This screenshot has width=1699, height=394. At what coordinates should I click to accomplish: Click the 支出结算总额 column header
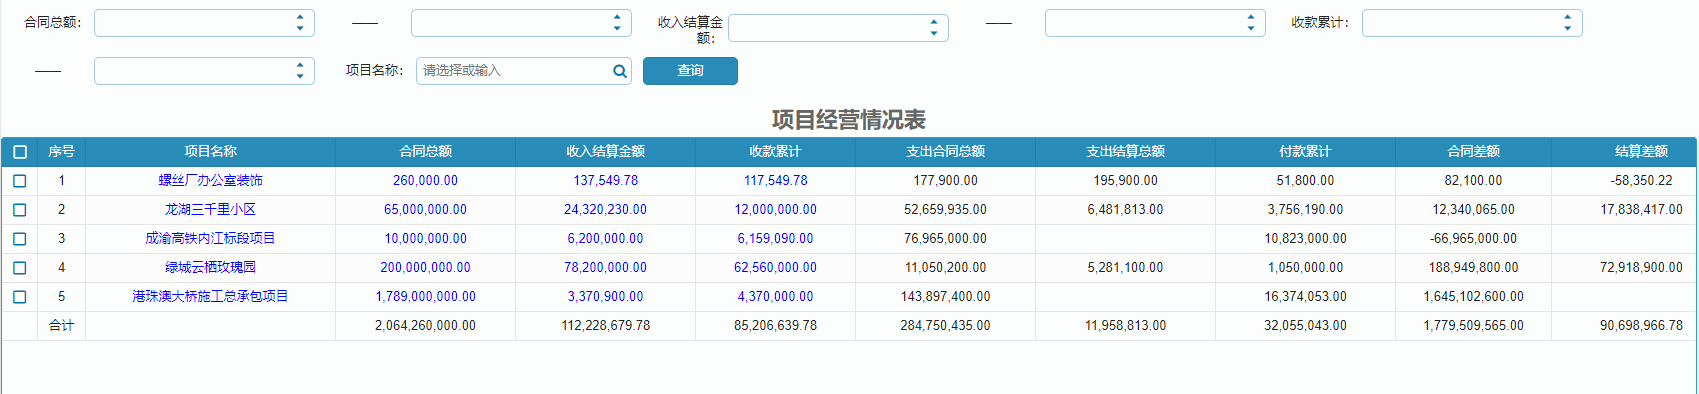pyautogui.click(x=1125, y=152)
